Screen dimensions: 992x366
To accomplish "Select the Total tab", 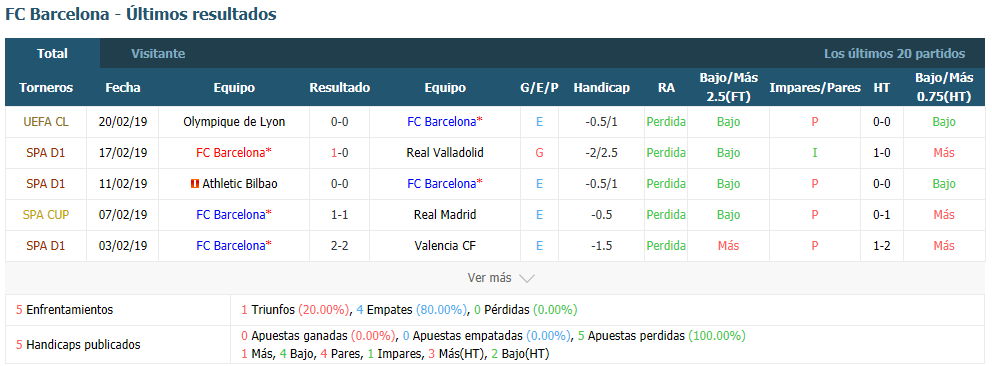I will [53, 54].
